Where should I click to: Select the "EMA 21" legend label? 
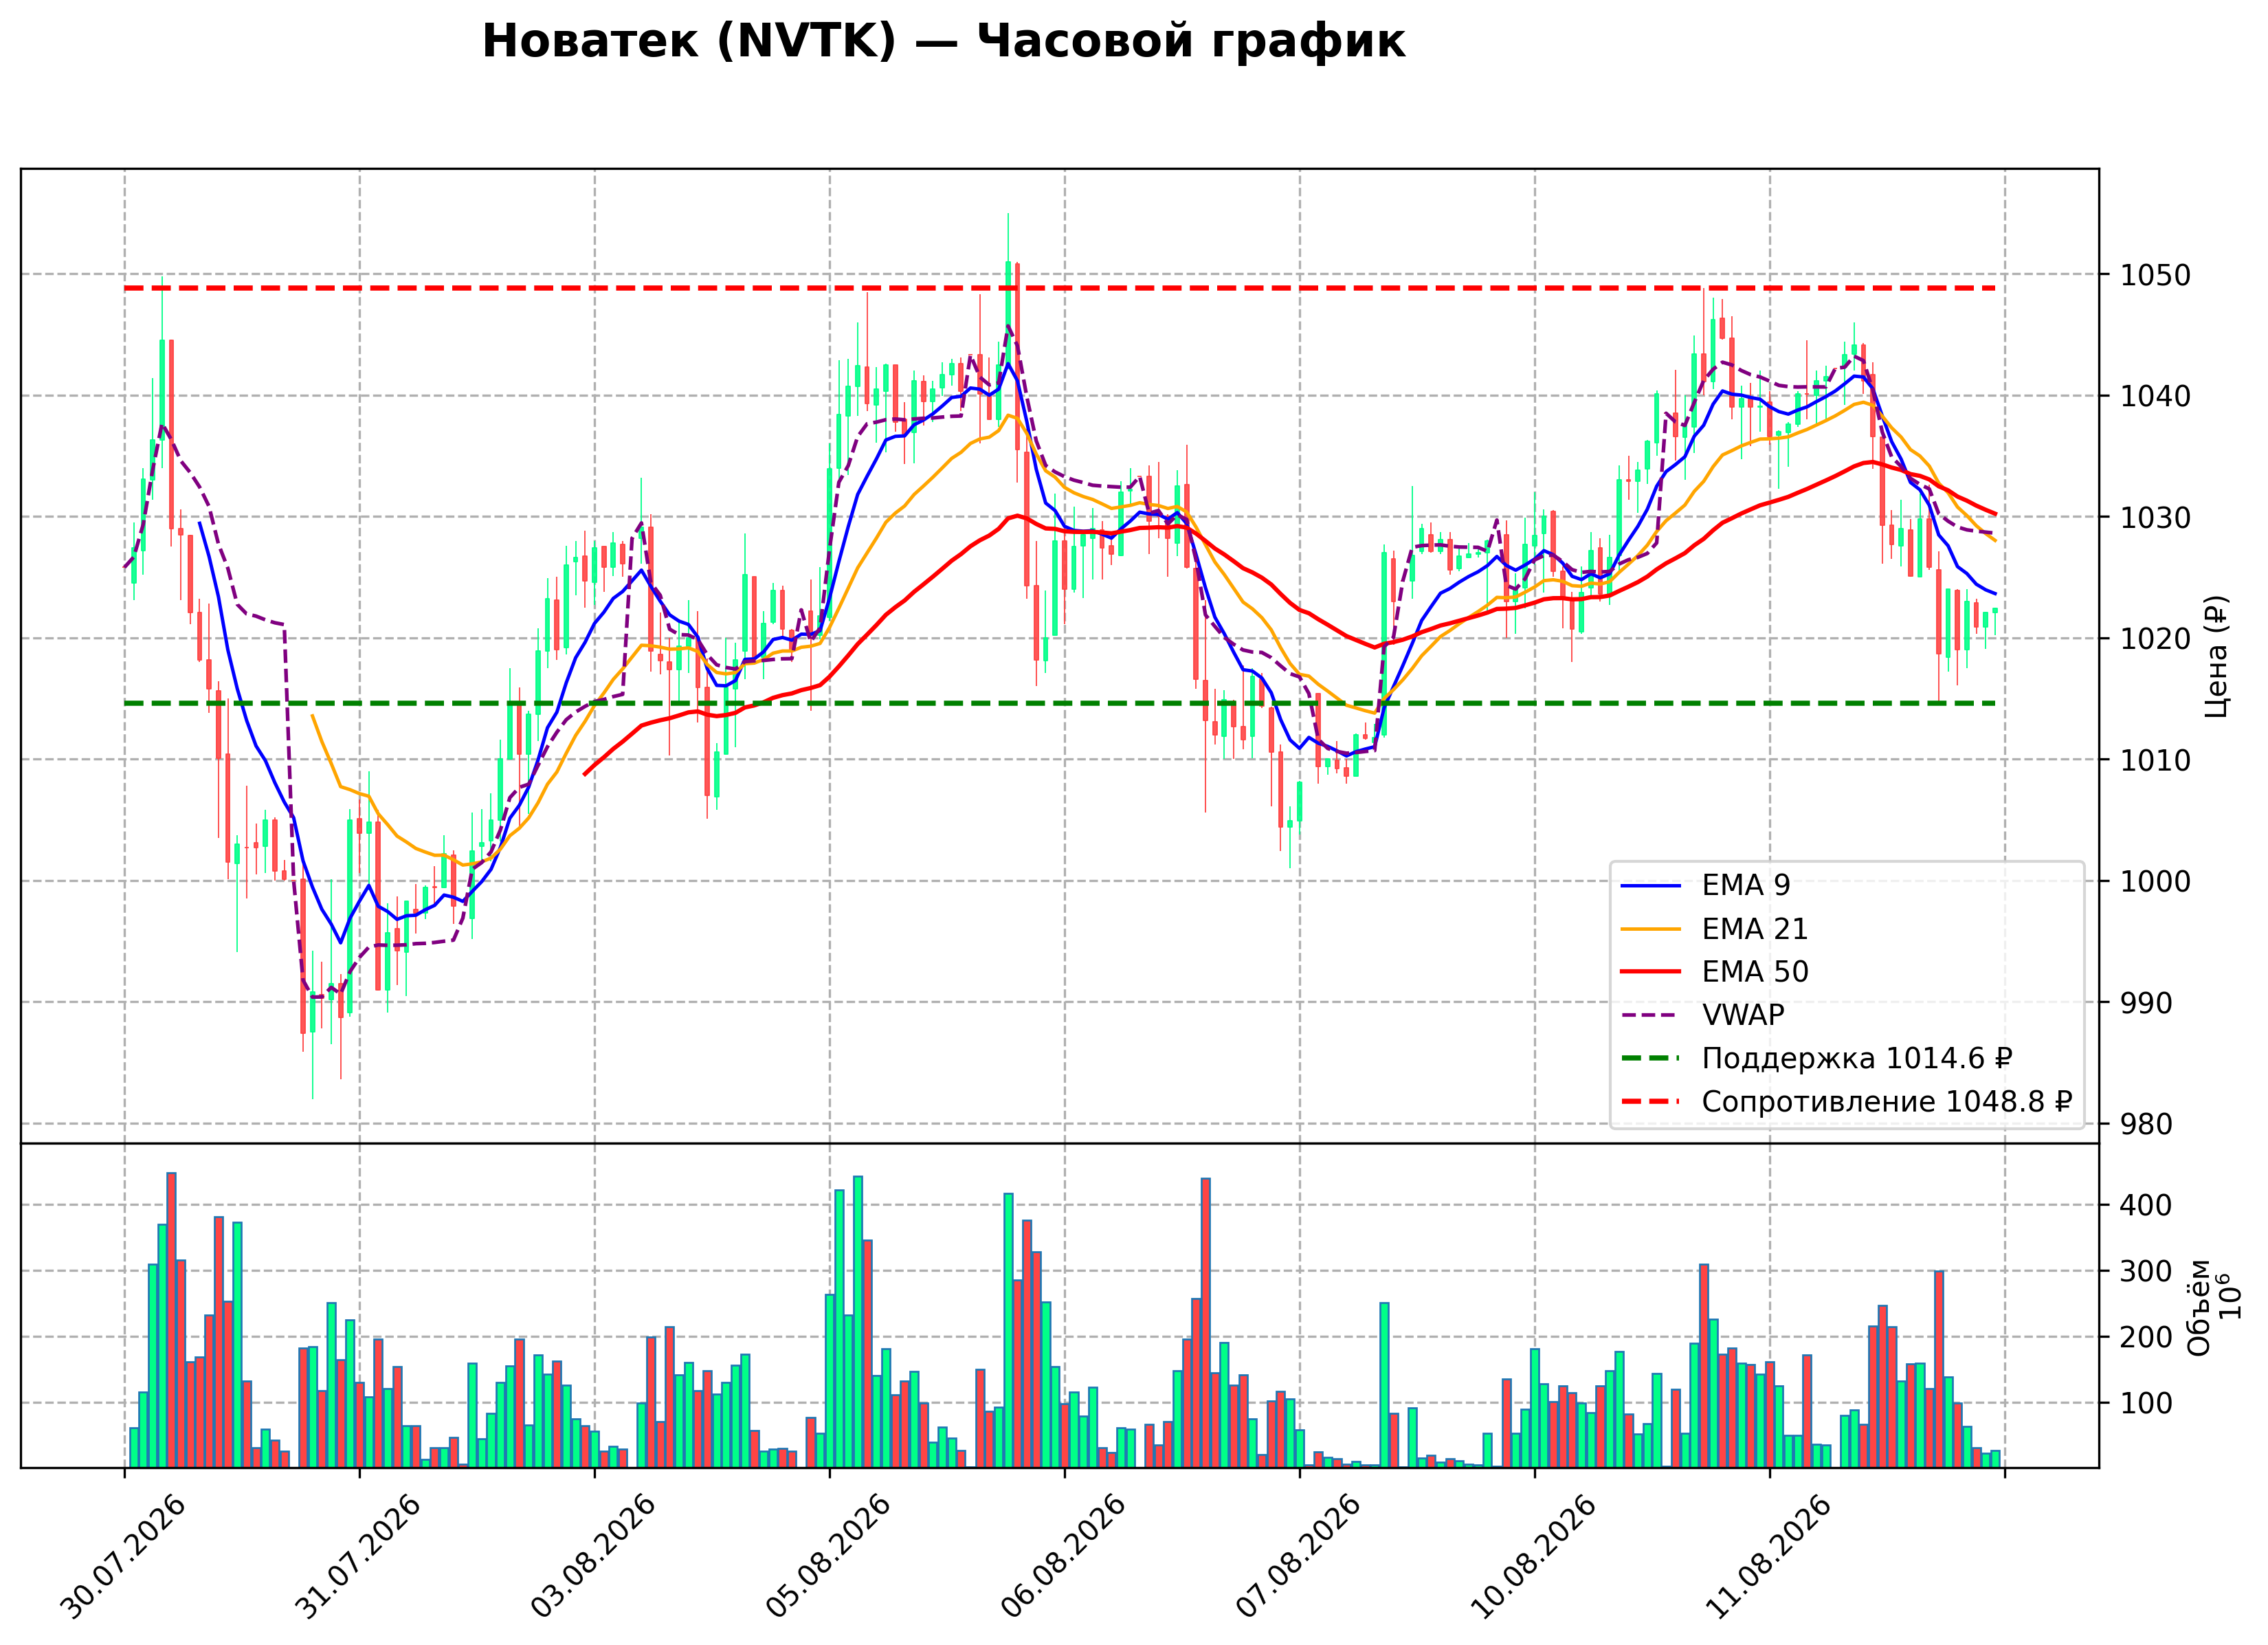1755,929
